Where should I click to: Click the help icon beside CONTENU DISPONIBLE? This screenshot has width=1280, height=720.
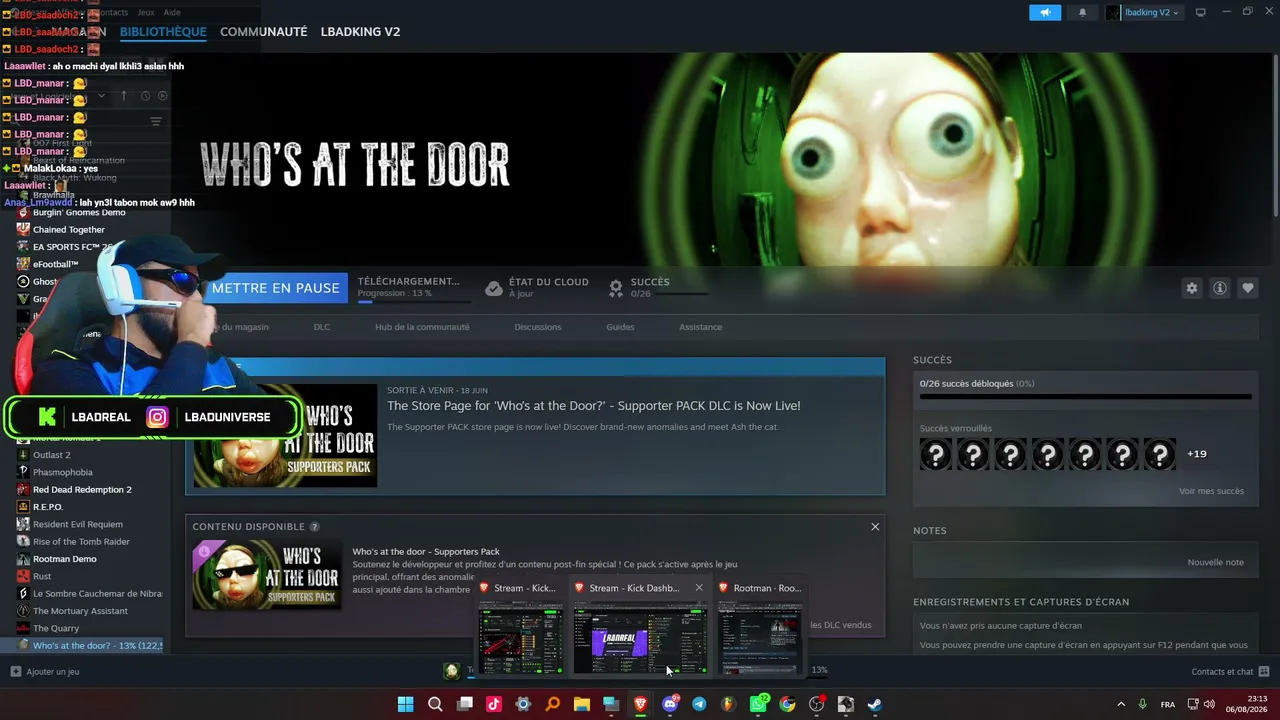(x=315, y=527)
